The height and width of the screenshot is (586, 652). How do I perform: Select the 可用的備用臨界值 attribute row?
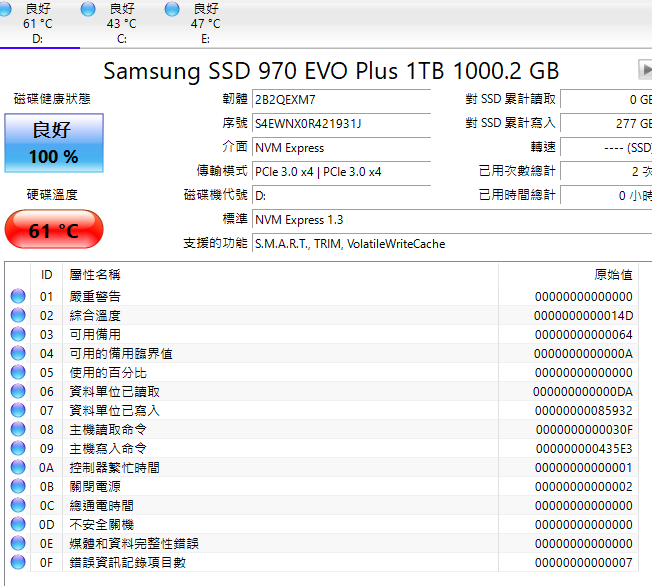322,354
